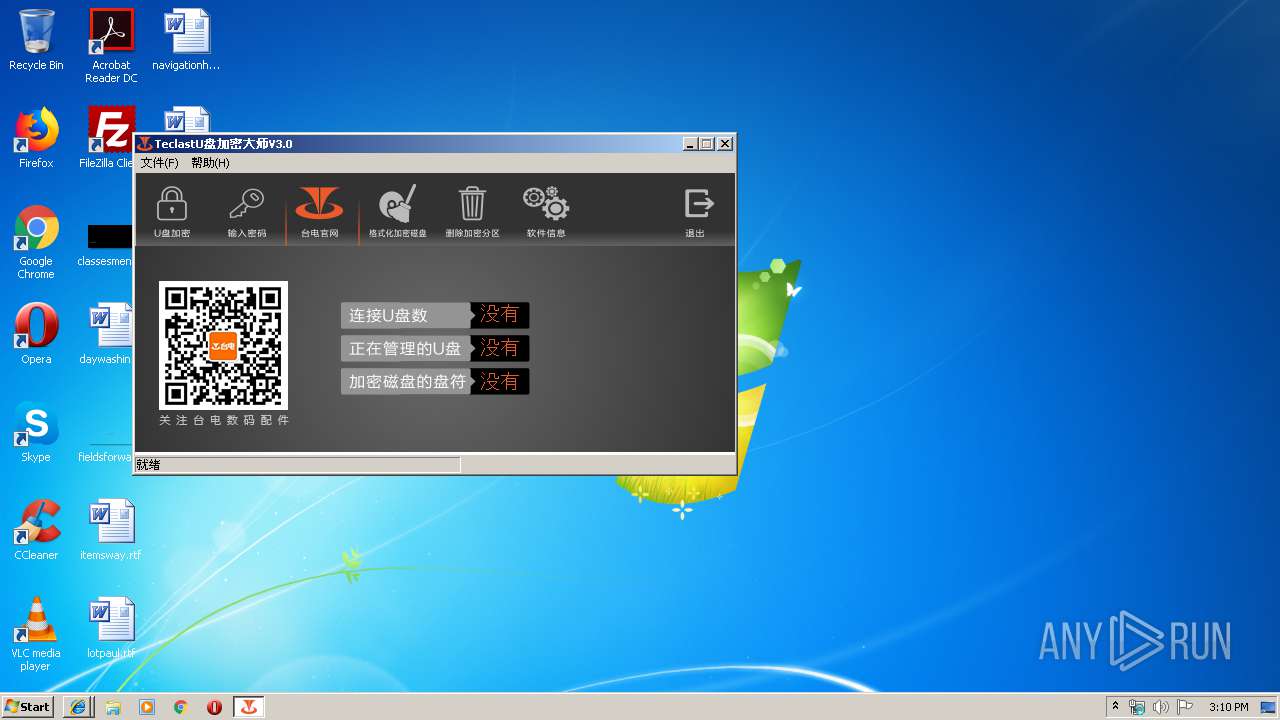Click the 正在管理的U盘 status label
Viewport: 1280px width, 720px height.
click(x=405, y=348)
